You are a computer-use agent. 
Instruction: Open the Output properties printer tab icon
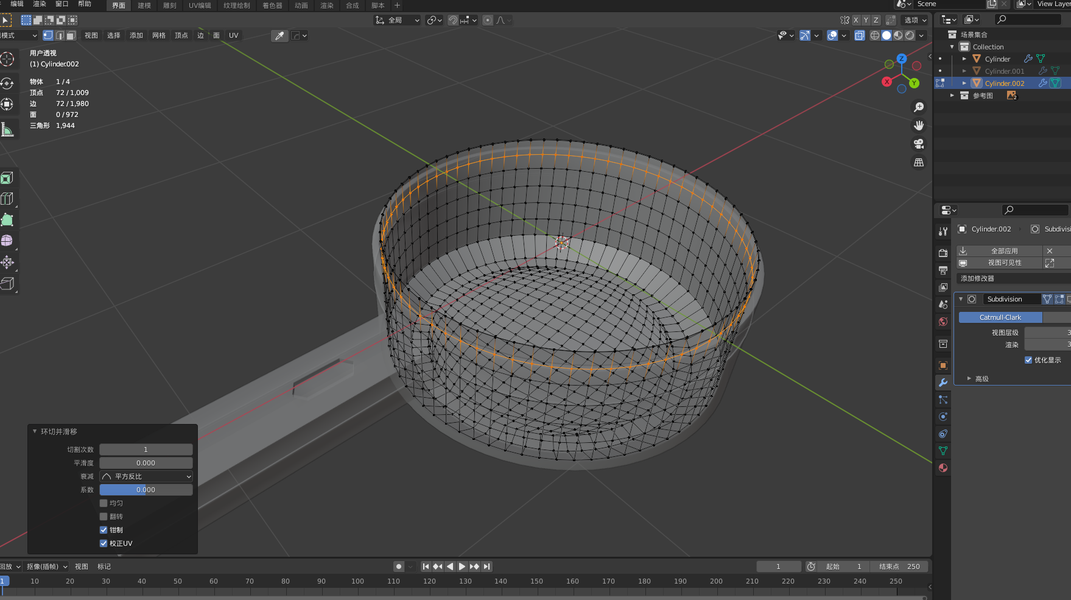click(x=943, y=270)
